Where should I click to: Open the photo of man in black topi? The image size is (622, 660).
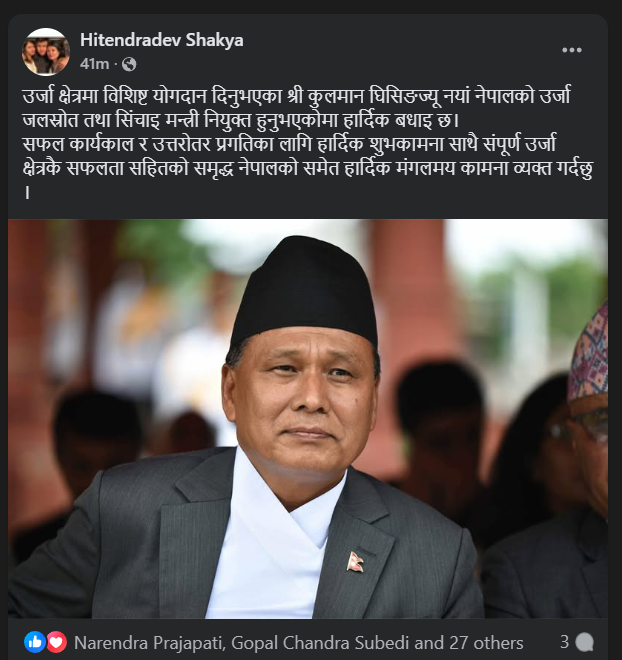308,418
